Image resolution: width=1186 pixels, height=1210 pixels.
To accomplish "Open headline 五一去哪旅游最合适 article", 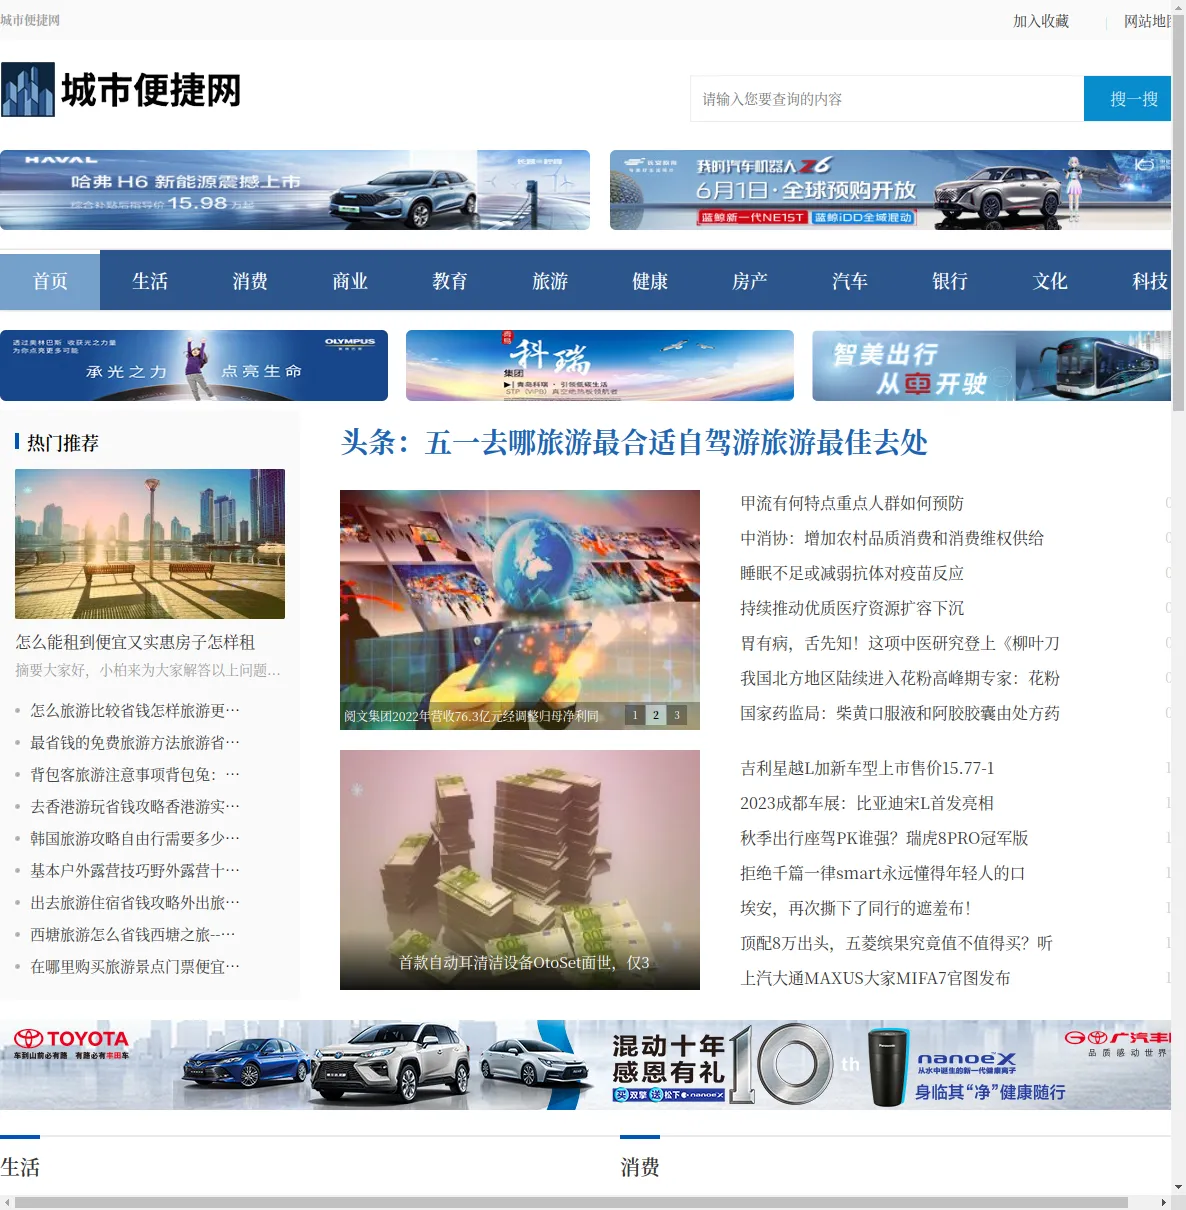I will pyautogui.click(x=634, y=442).
